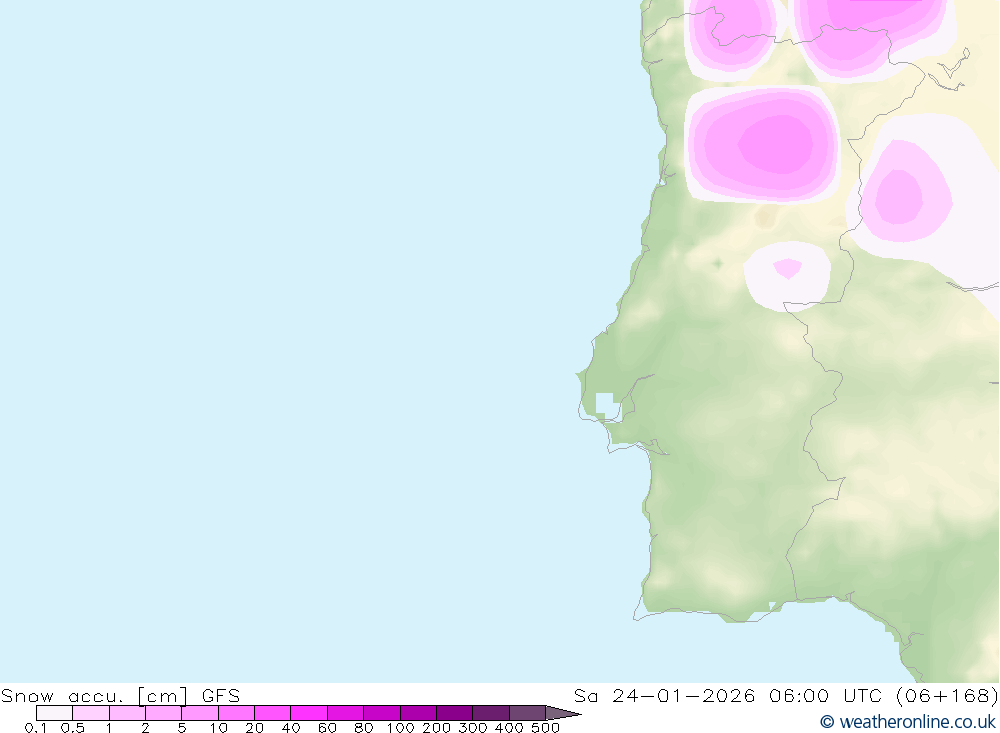Click the white 0.1–0.5 cm legend swatch
Viewport: 1000px width, 733px height.
tap(54, 713)
